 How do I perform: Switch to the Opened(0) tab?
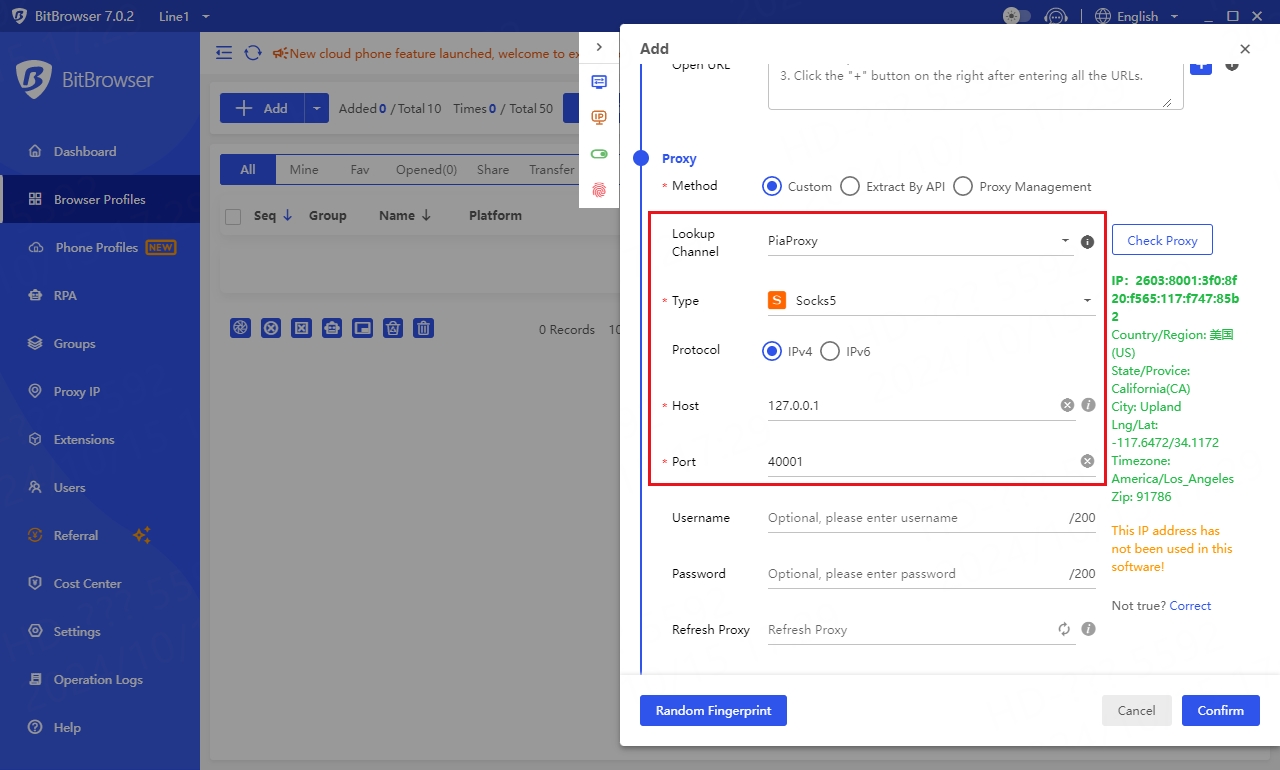pos(426,170)
